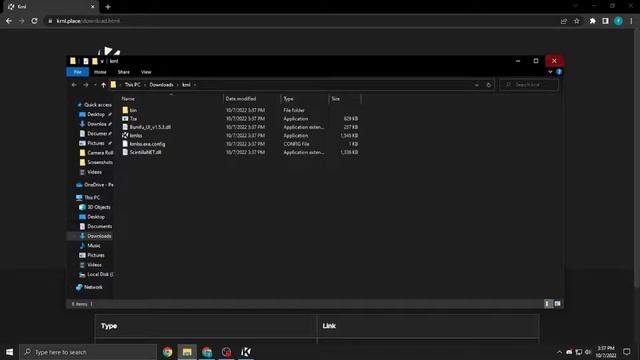Open Chrome from the taskbar
The width and height of the screenshot is (640, 360).
click(167, 352)
